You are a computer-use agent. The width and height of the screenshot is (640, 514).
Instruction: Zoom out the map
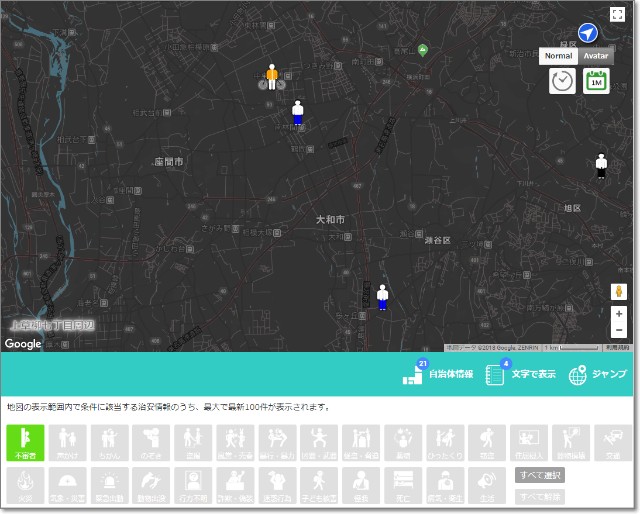point(619,330)
